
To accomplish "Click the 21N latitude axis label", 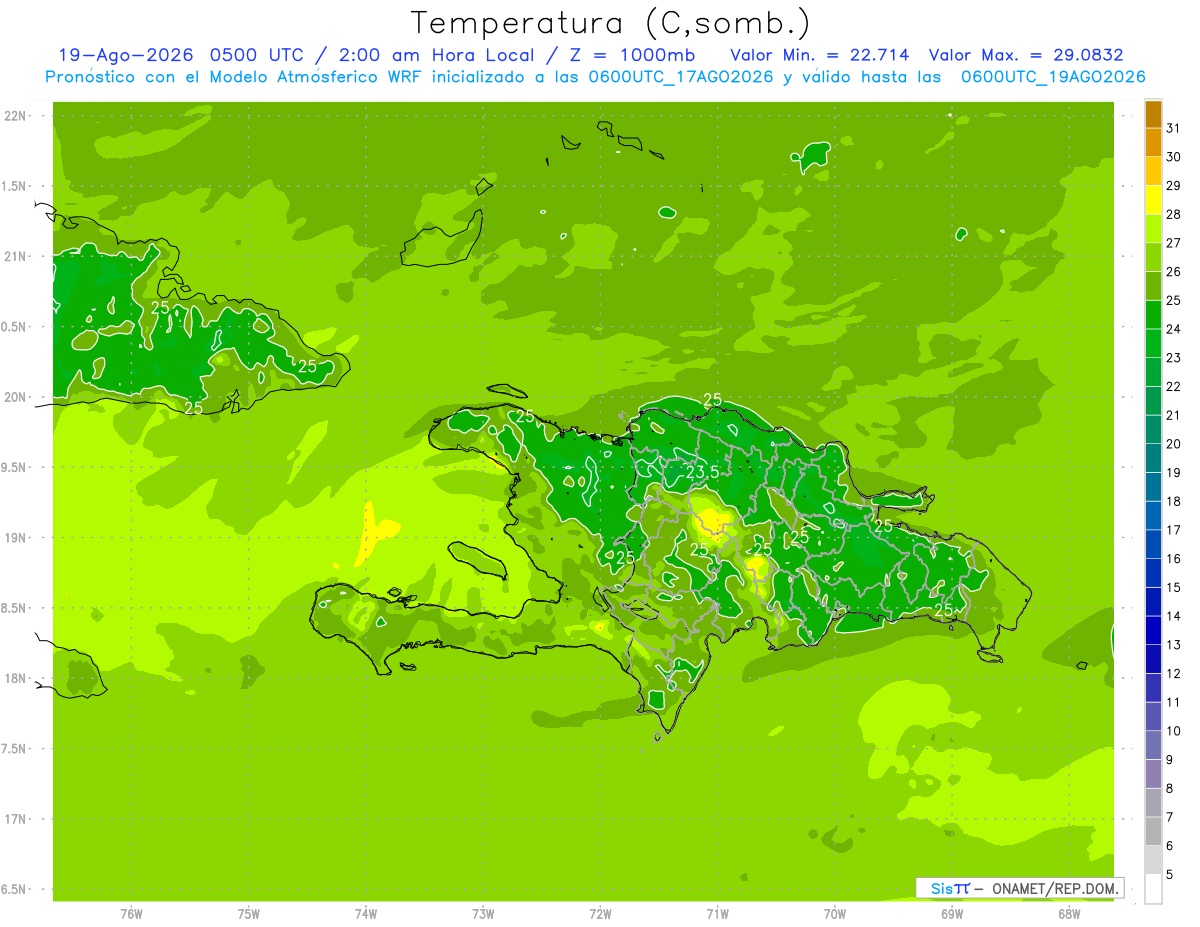I will coord(16,256).
